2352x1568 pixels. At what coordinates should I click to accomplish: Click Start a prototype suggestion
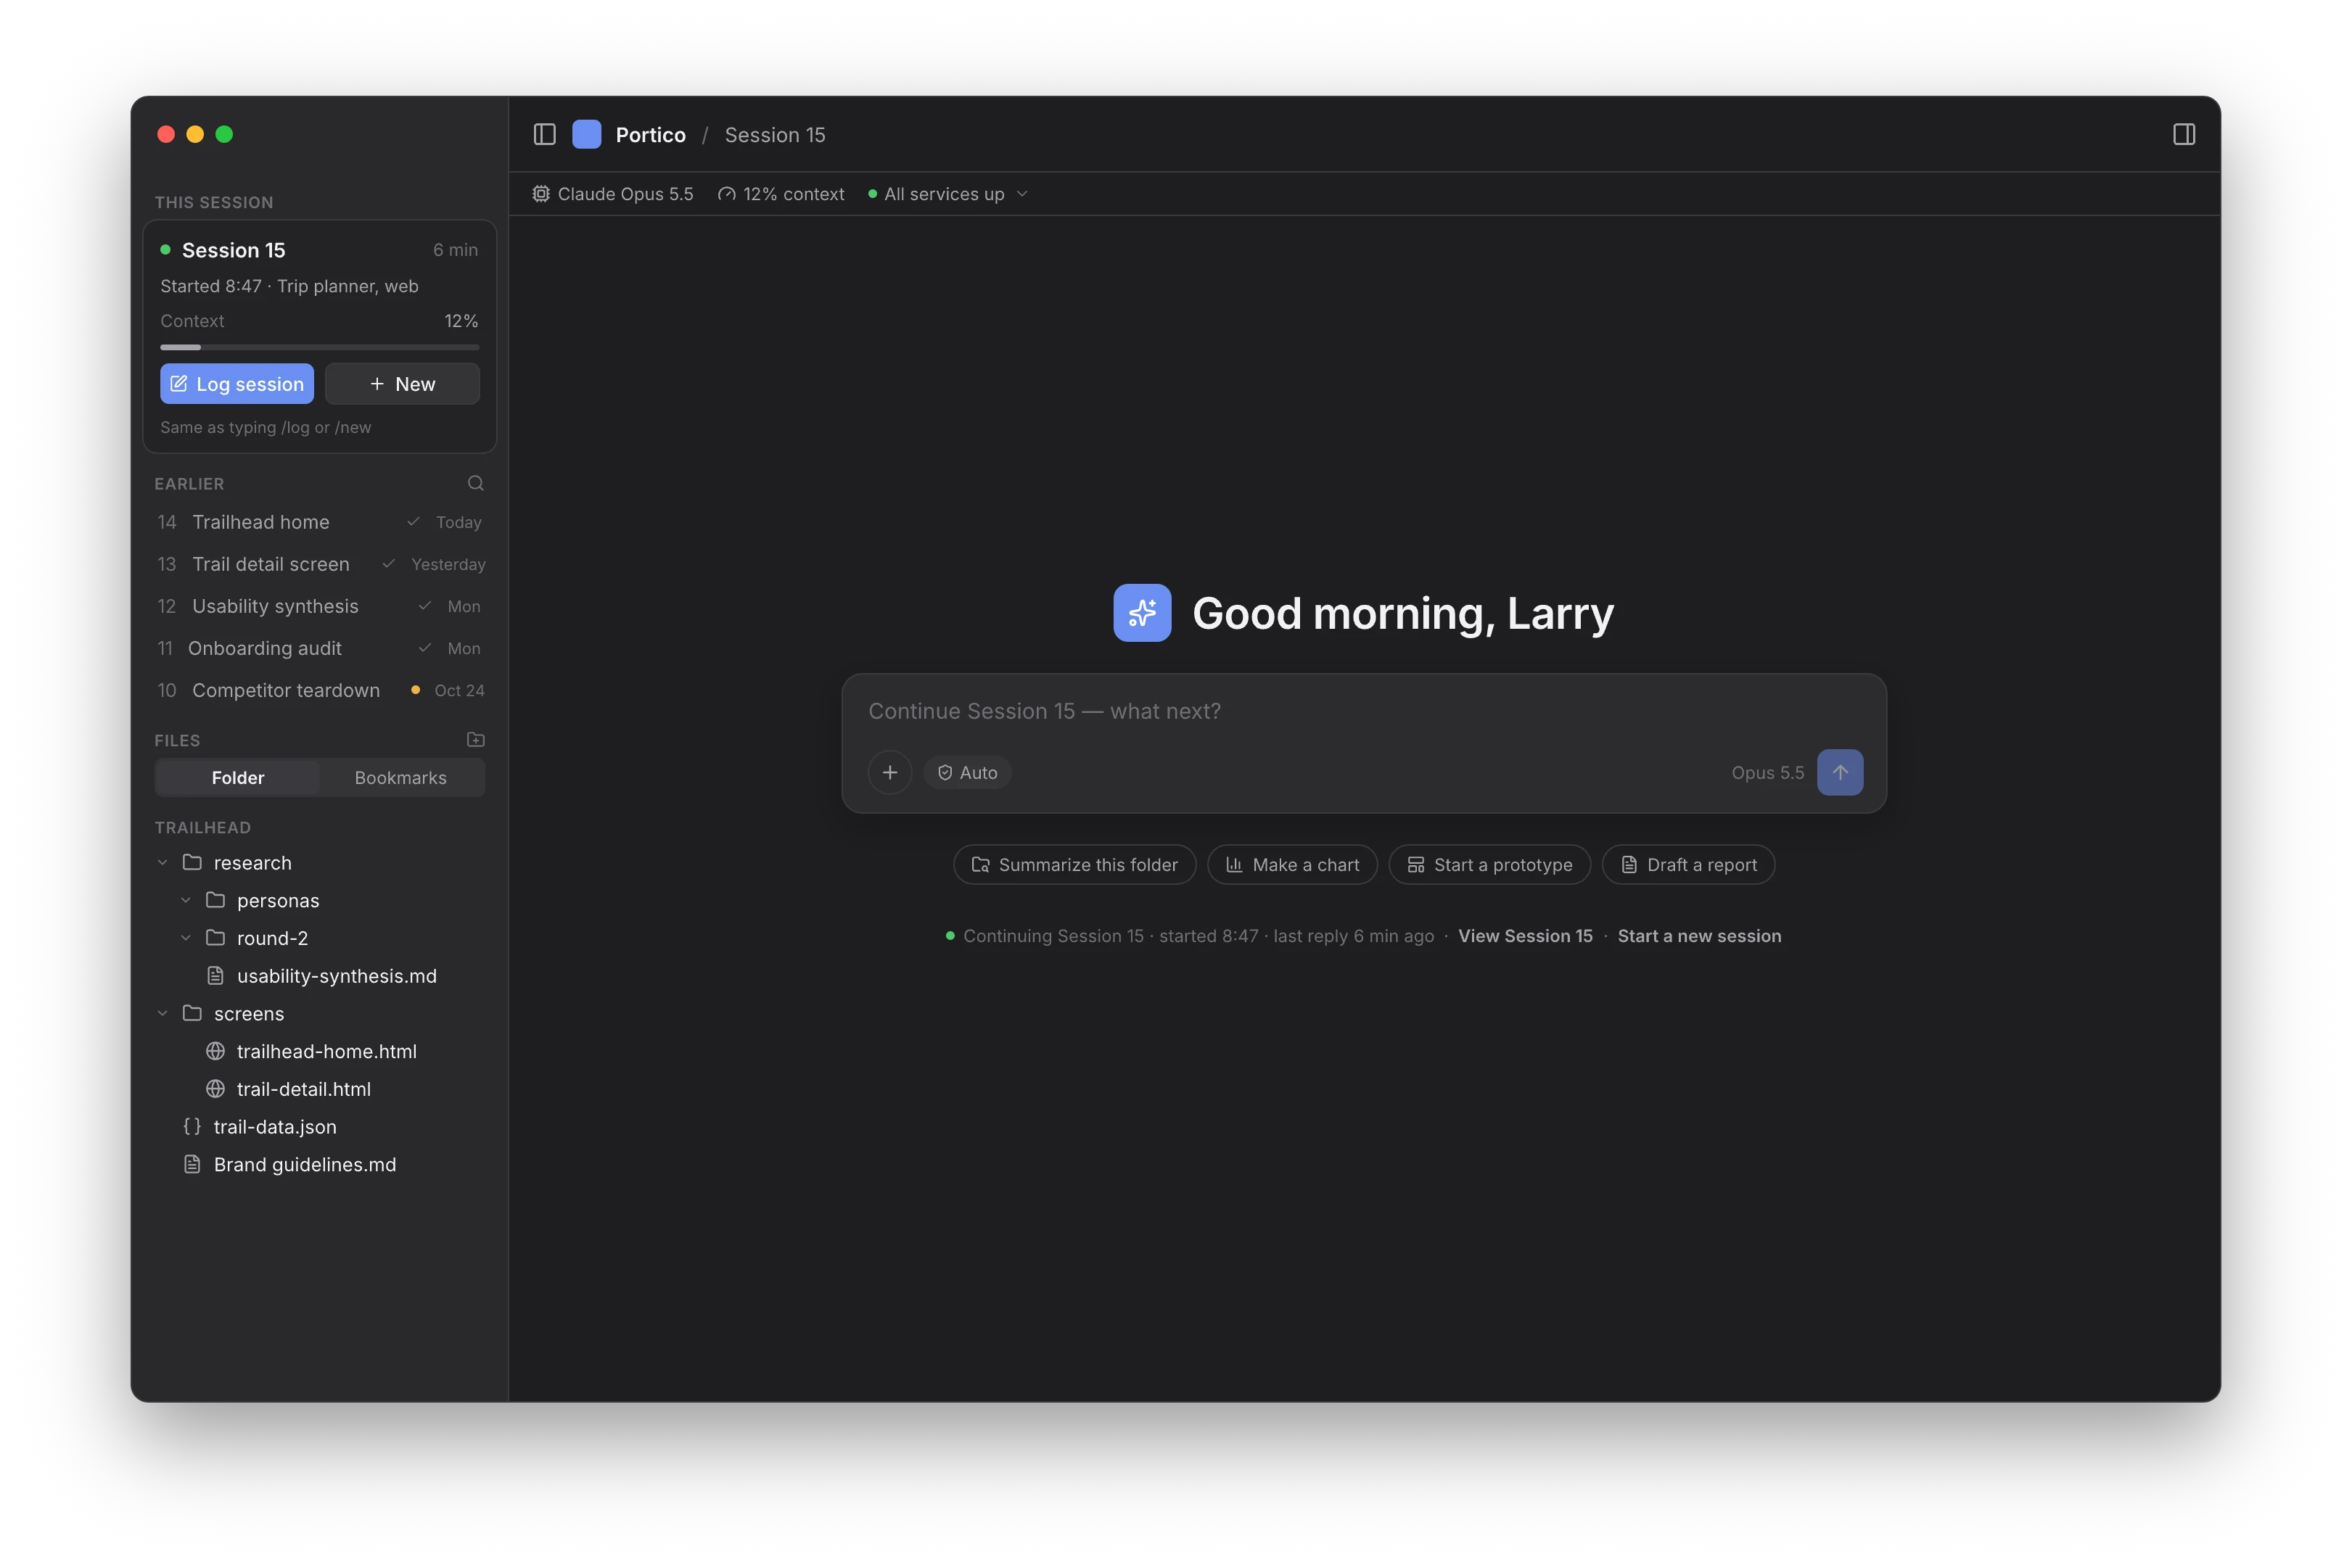pos(1489,865)
